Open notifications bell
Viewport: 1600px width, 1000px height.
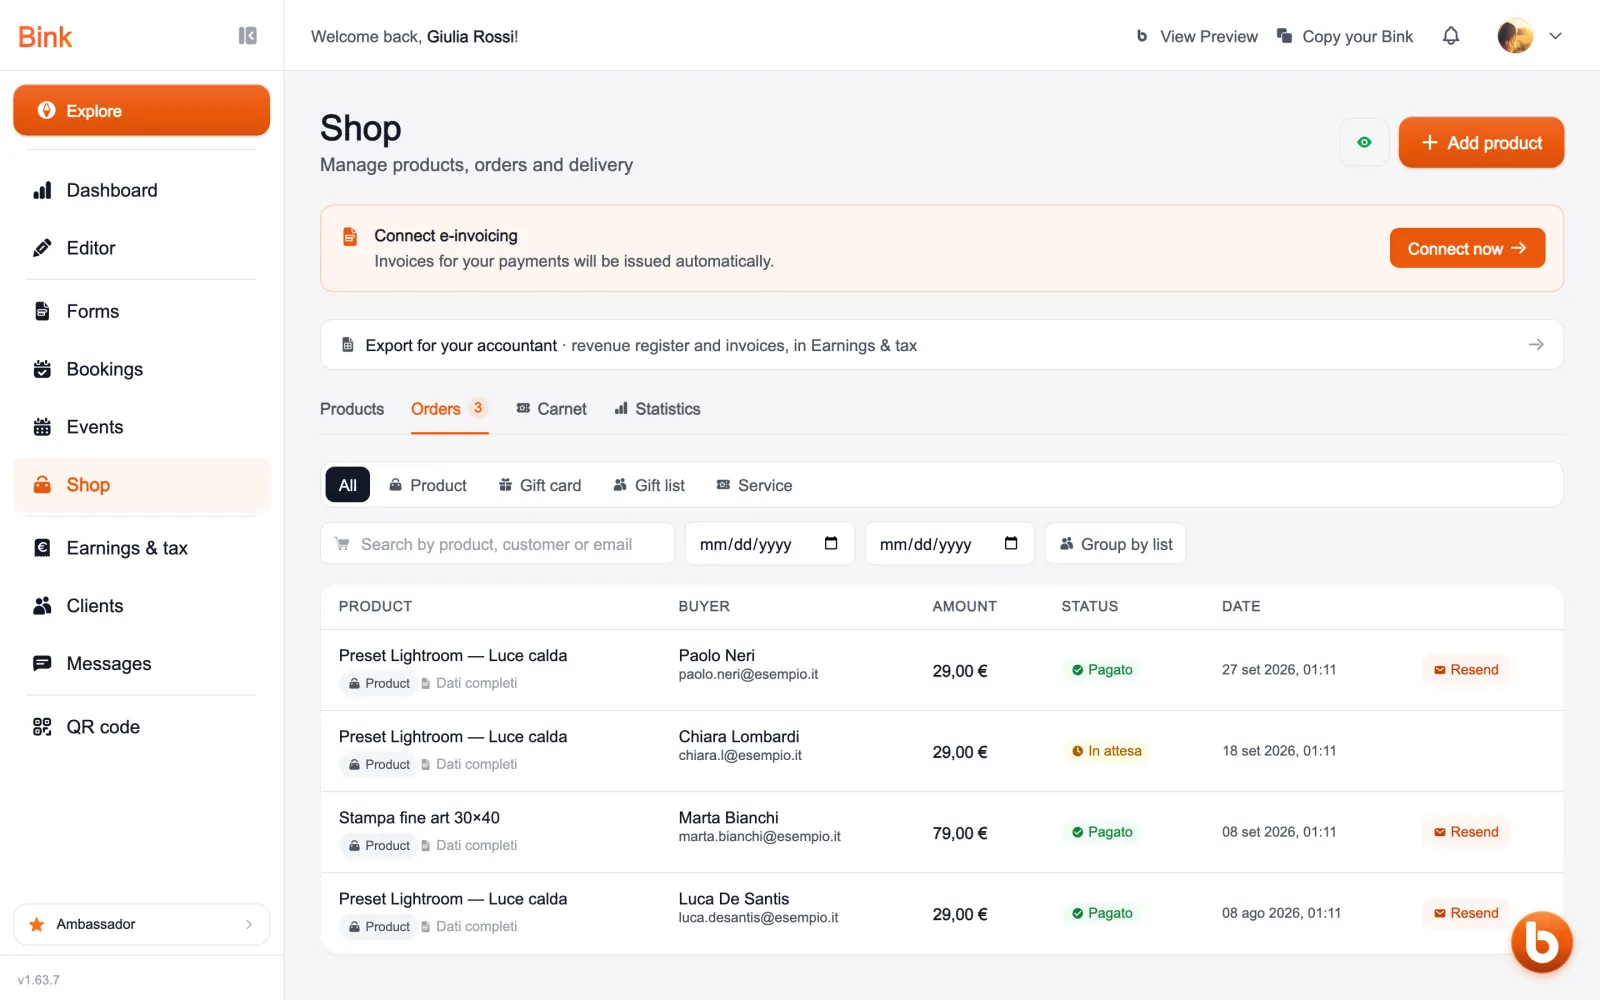click(x=1451, y=36)
